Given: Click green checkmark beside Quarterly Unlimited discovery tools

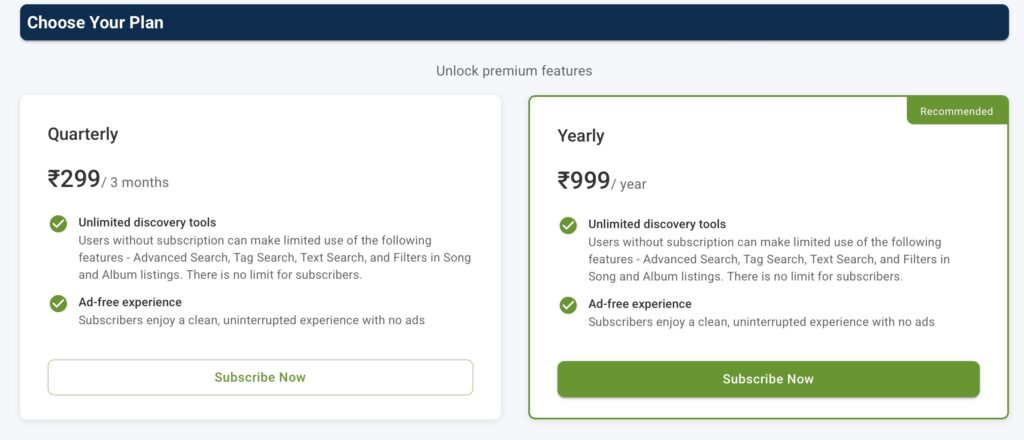Looking at the screenshot, I should coord(59,223).
